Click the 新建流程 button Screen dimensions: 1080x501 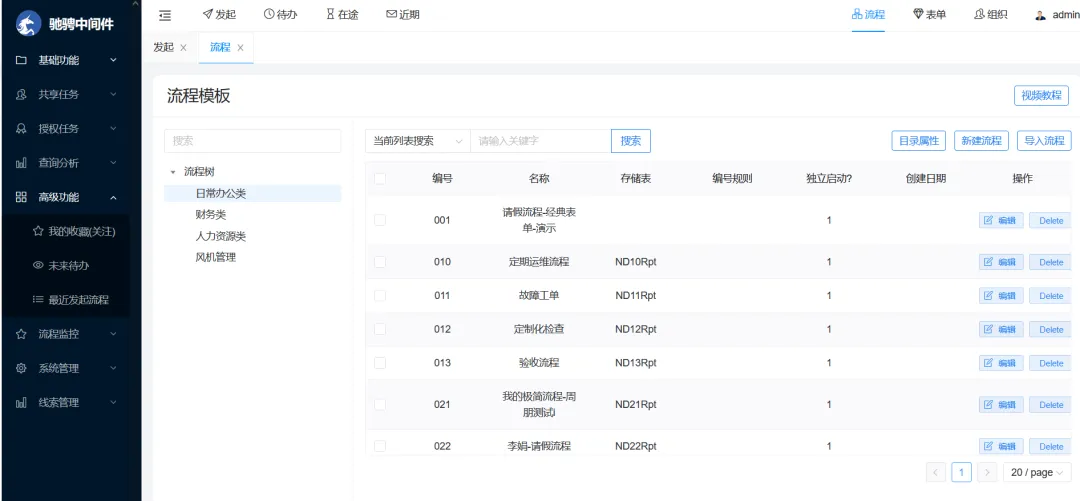click(981, 141)
